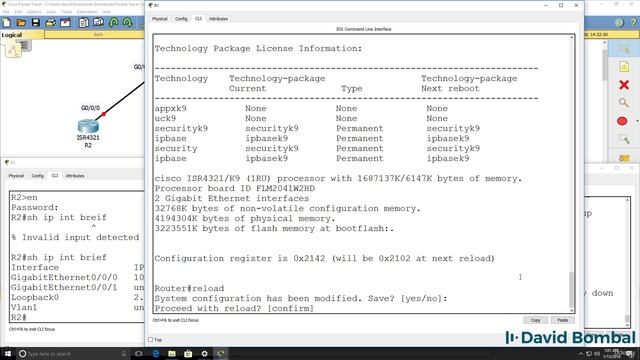Open the Windows Start menu

(x=7, y=353)
